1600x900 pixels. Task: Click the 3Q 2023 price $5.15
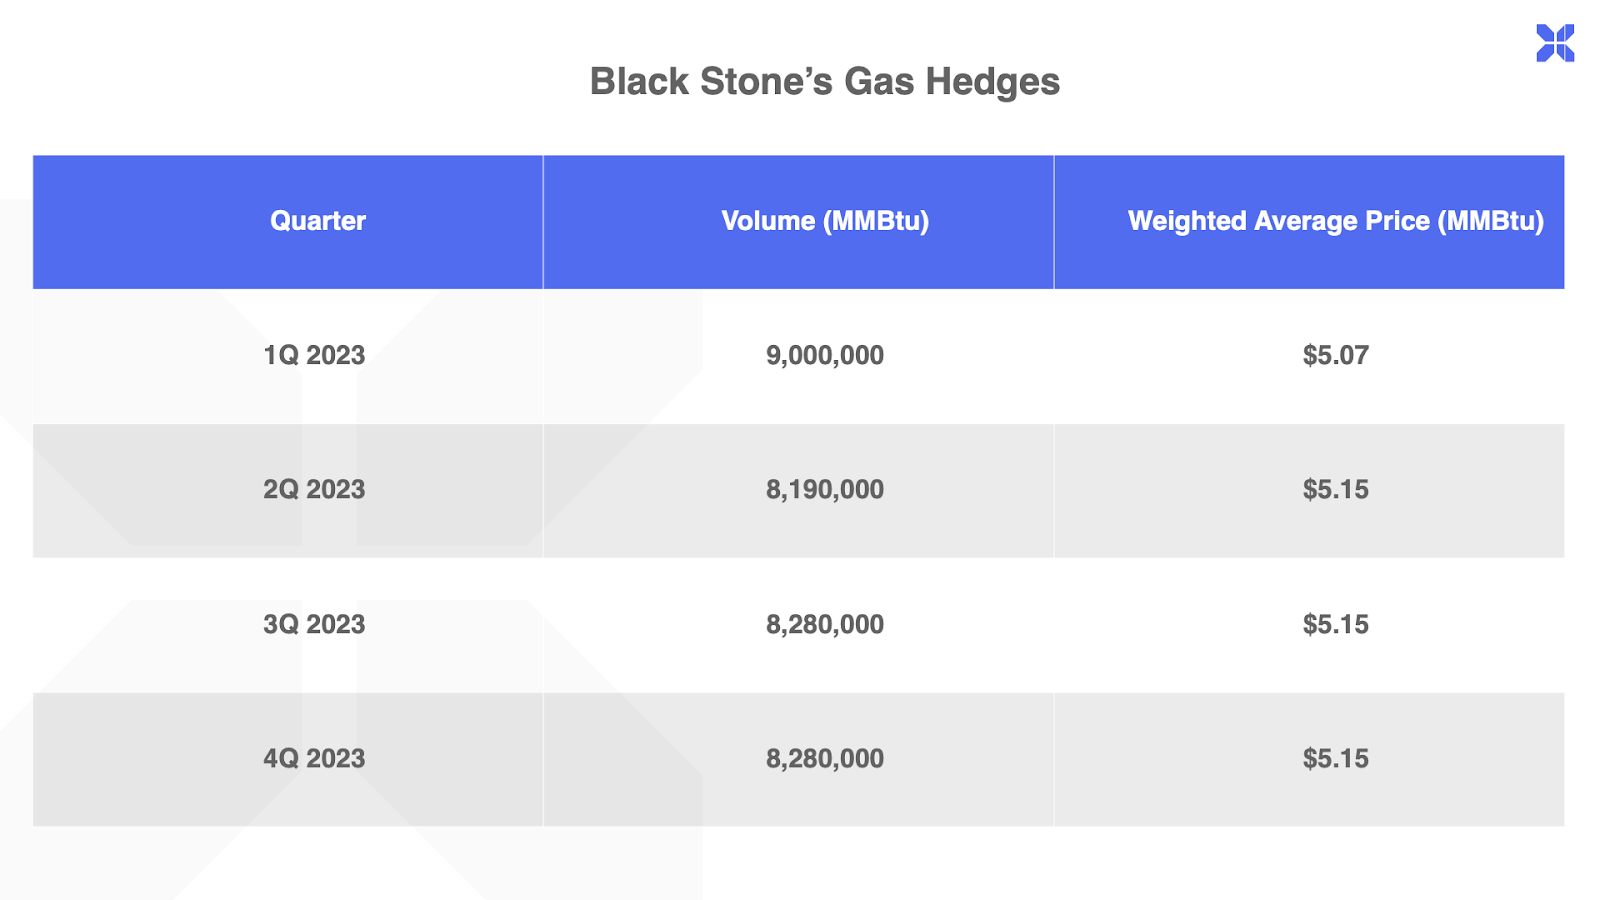click(x=1335, y=624)
